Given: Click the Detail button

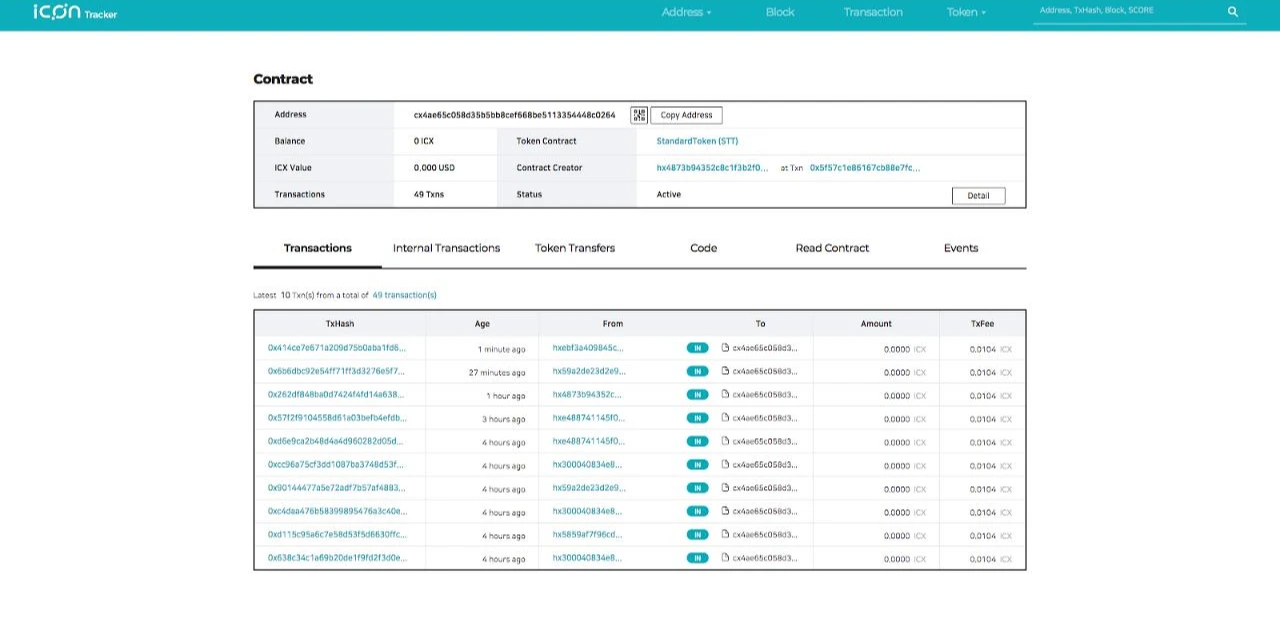Looking at the screenshot, I should click(x=978, y=196).
